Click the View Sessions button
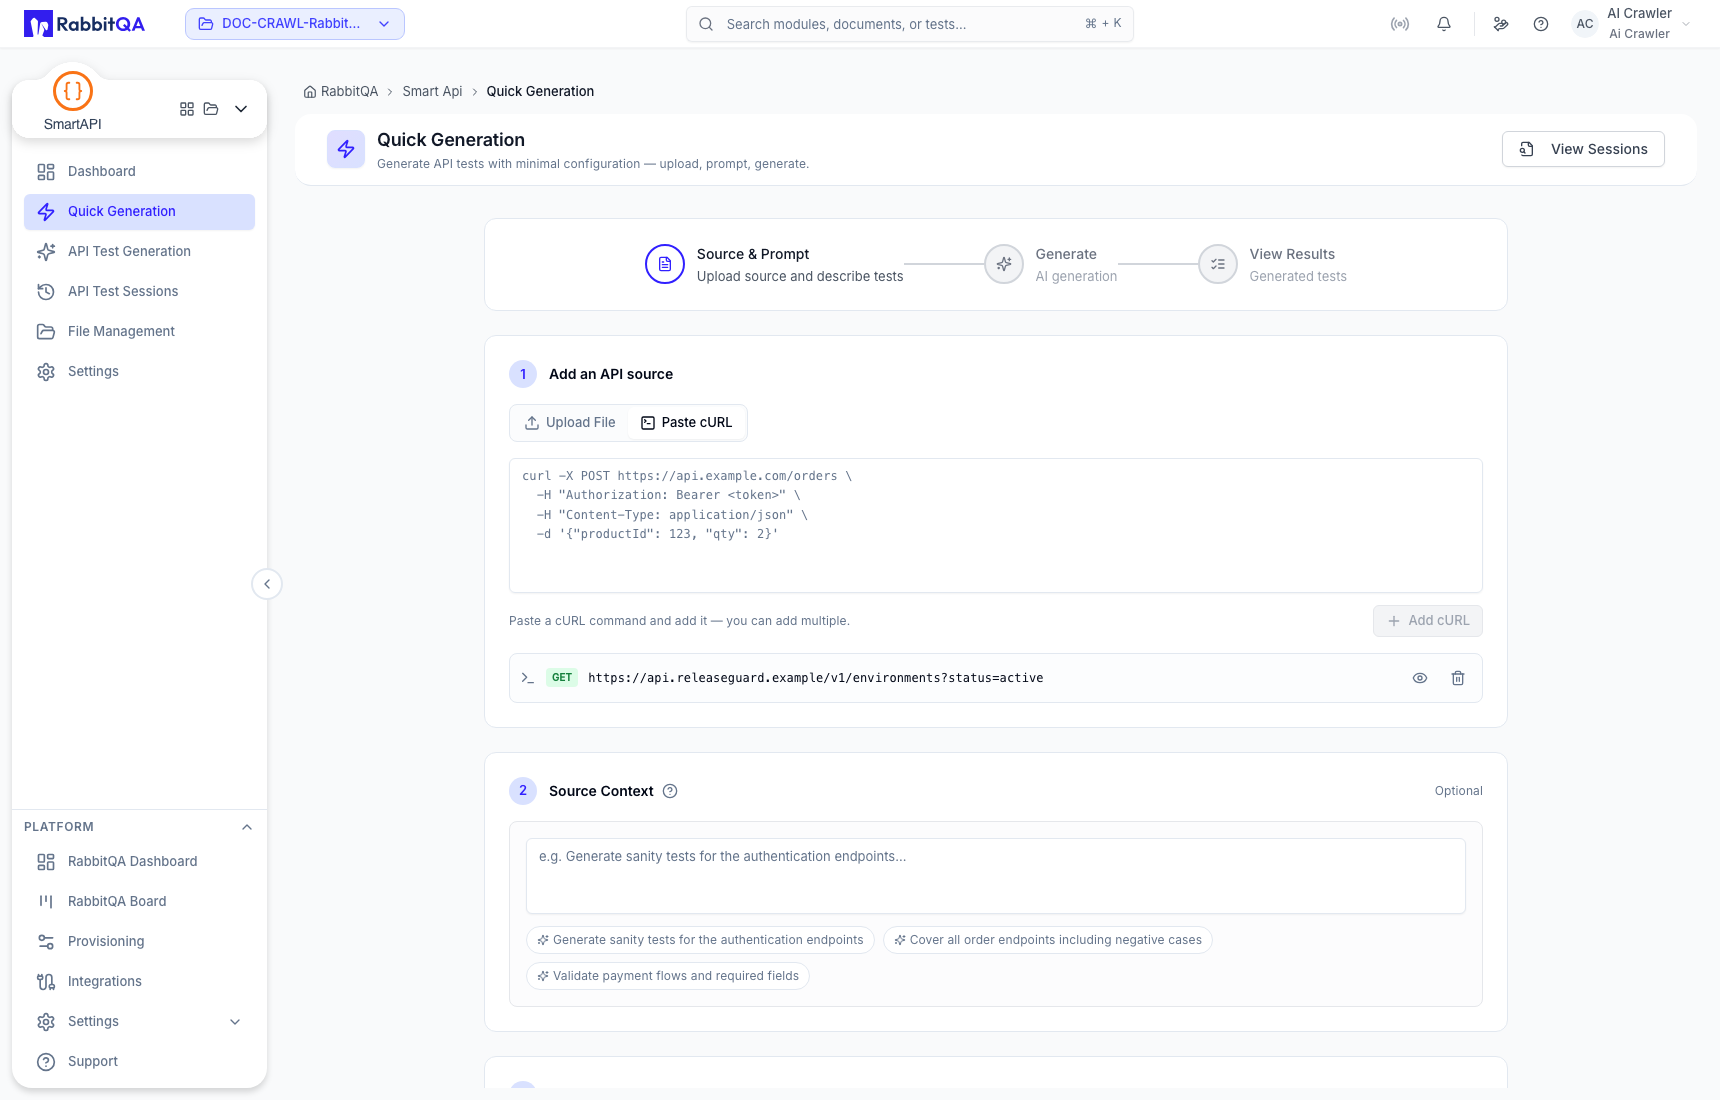The image size is (1720, 1100). [x=1583, y=150]
